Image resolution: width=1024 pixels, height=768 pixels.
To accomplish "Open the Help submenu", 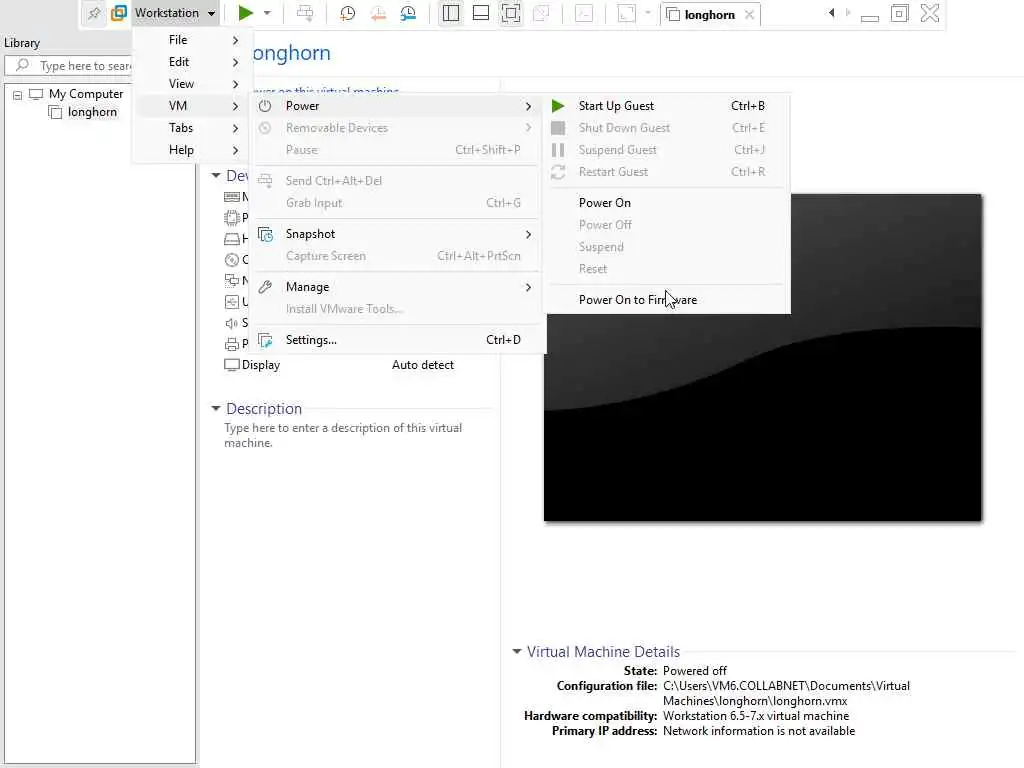I will click(x=191, y=150).
